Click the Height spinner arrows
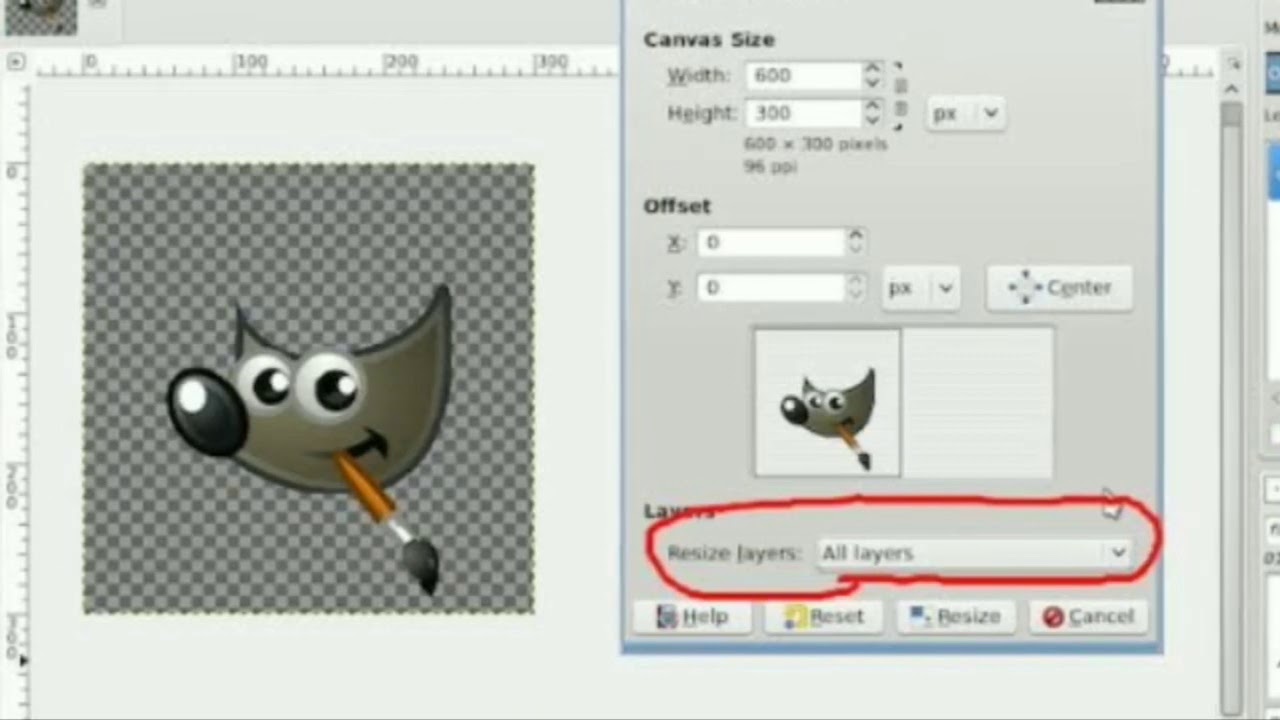The height and width of the screenshot is (720, 1280). point(873,113)
